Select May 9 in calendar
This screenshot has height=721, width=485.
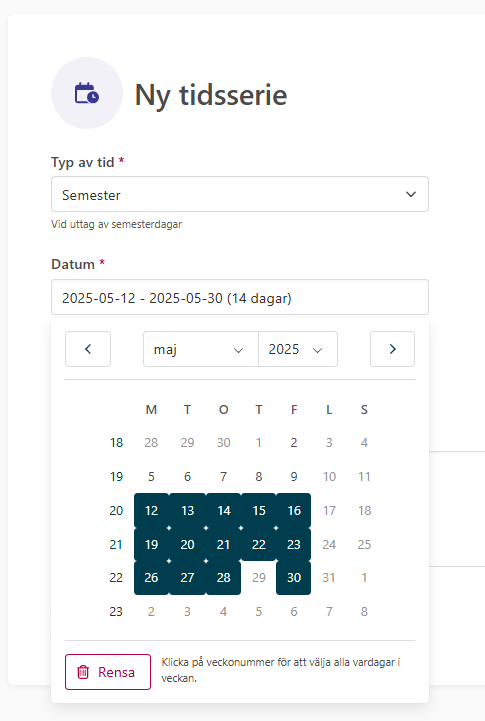[294, 476]
